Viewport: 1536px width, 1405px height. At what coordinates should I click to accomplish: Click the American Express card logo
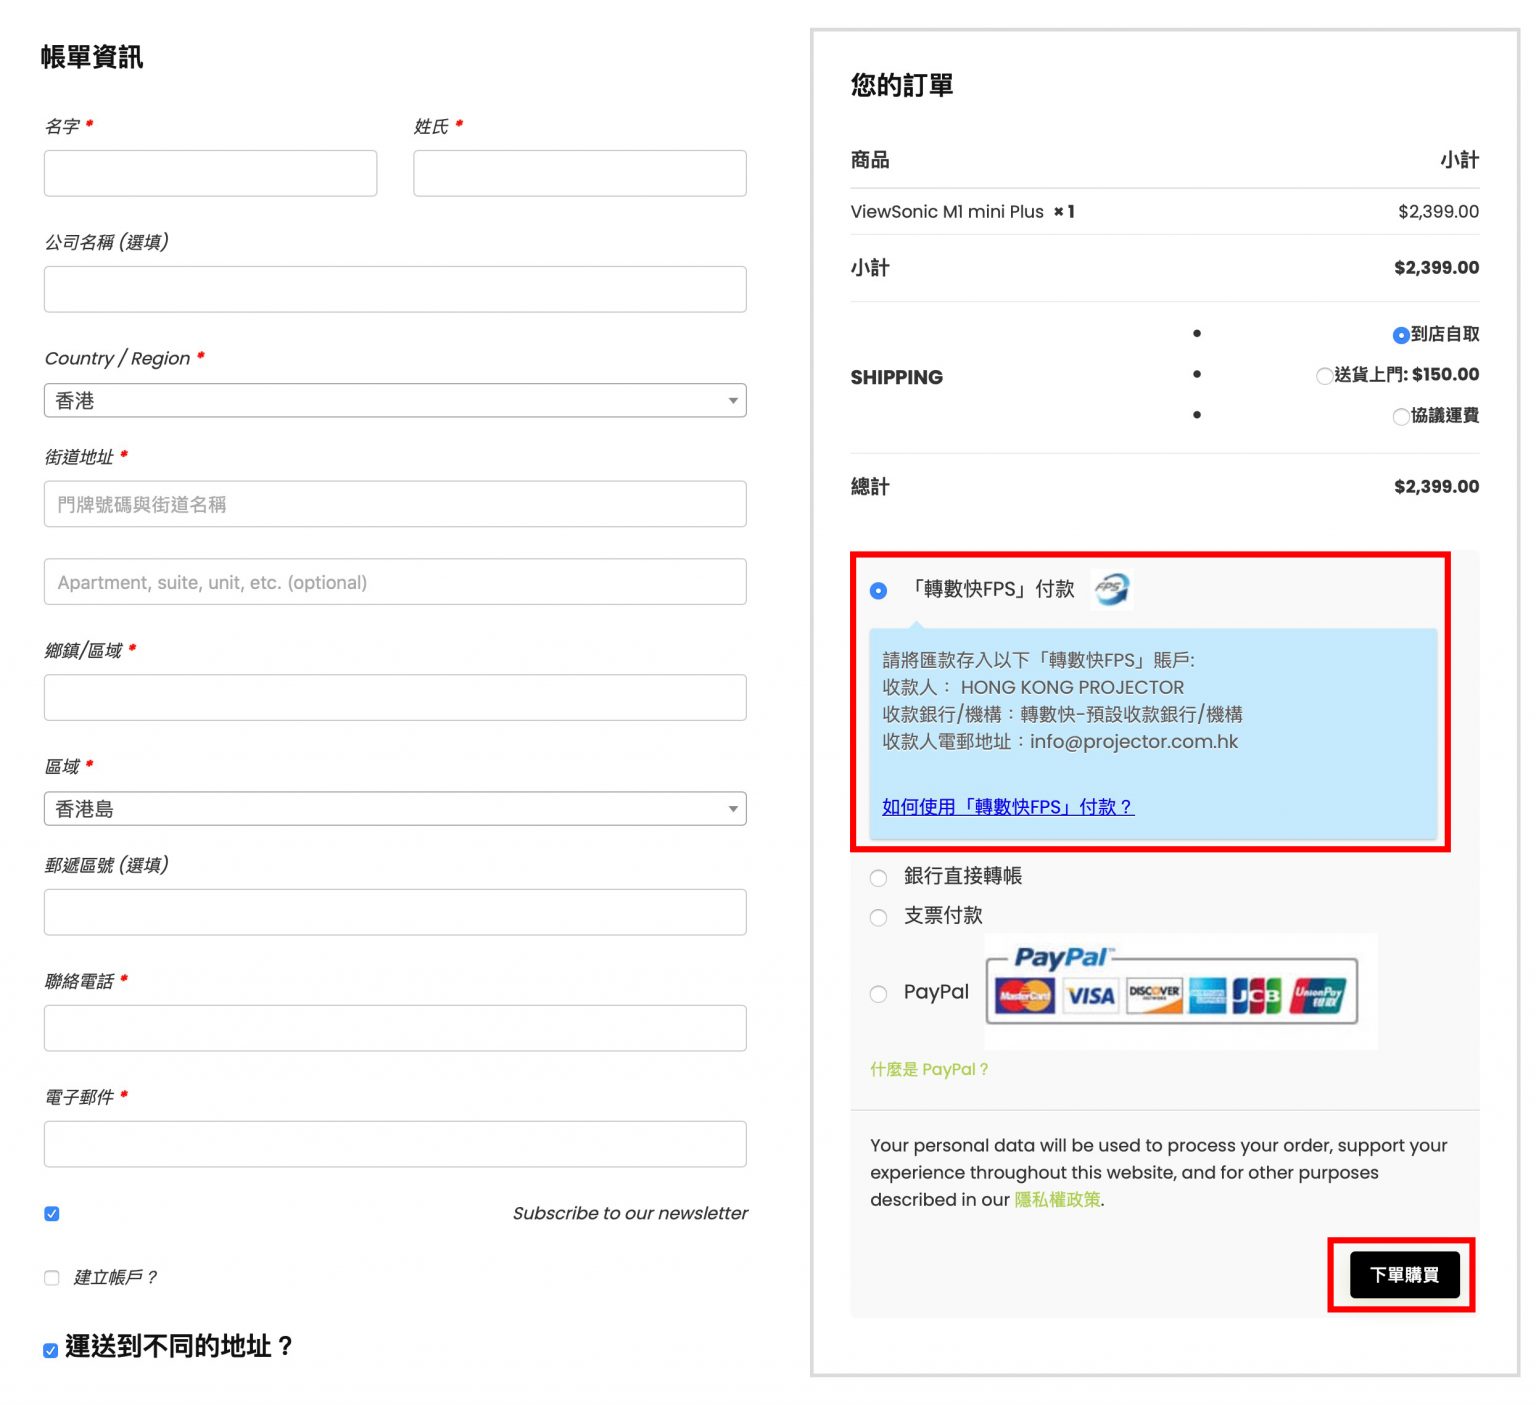click(x=1208, y=995)
